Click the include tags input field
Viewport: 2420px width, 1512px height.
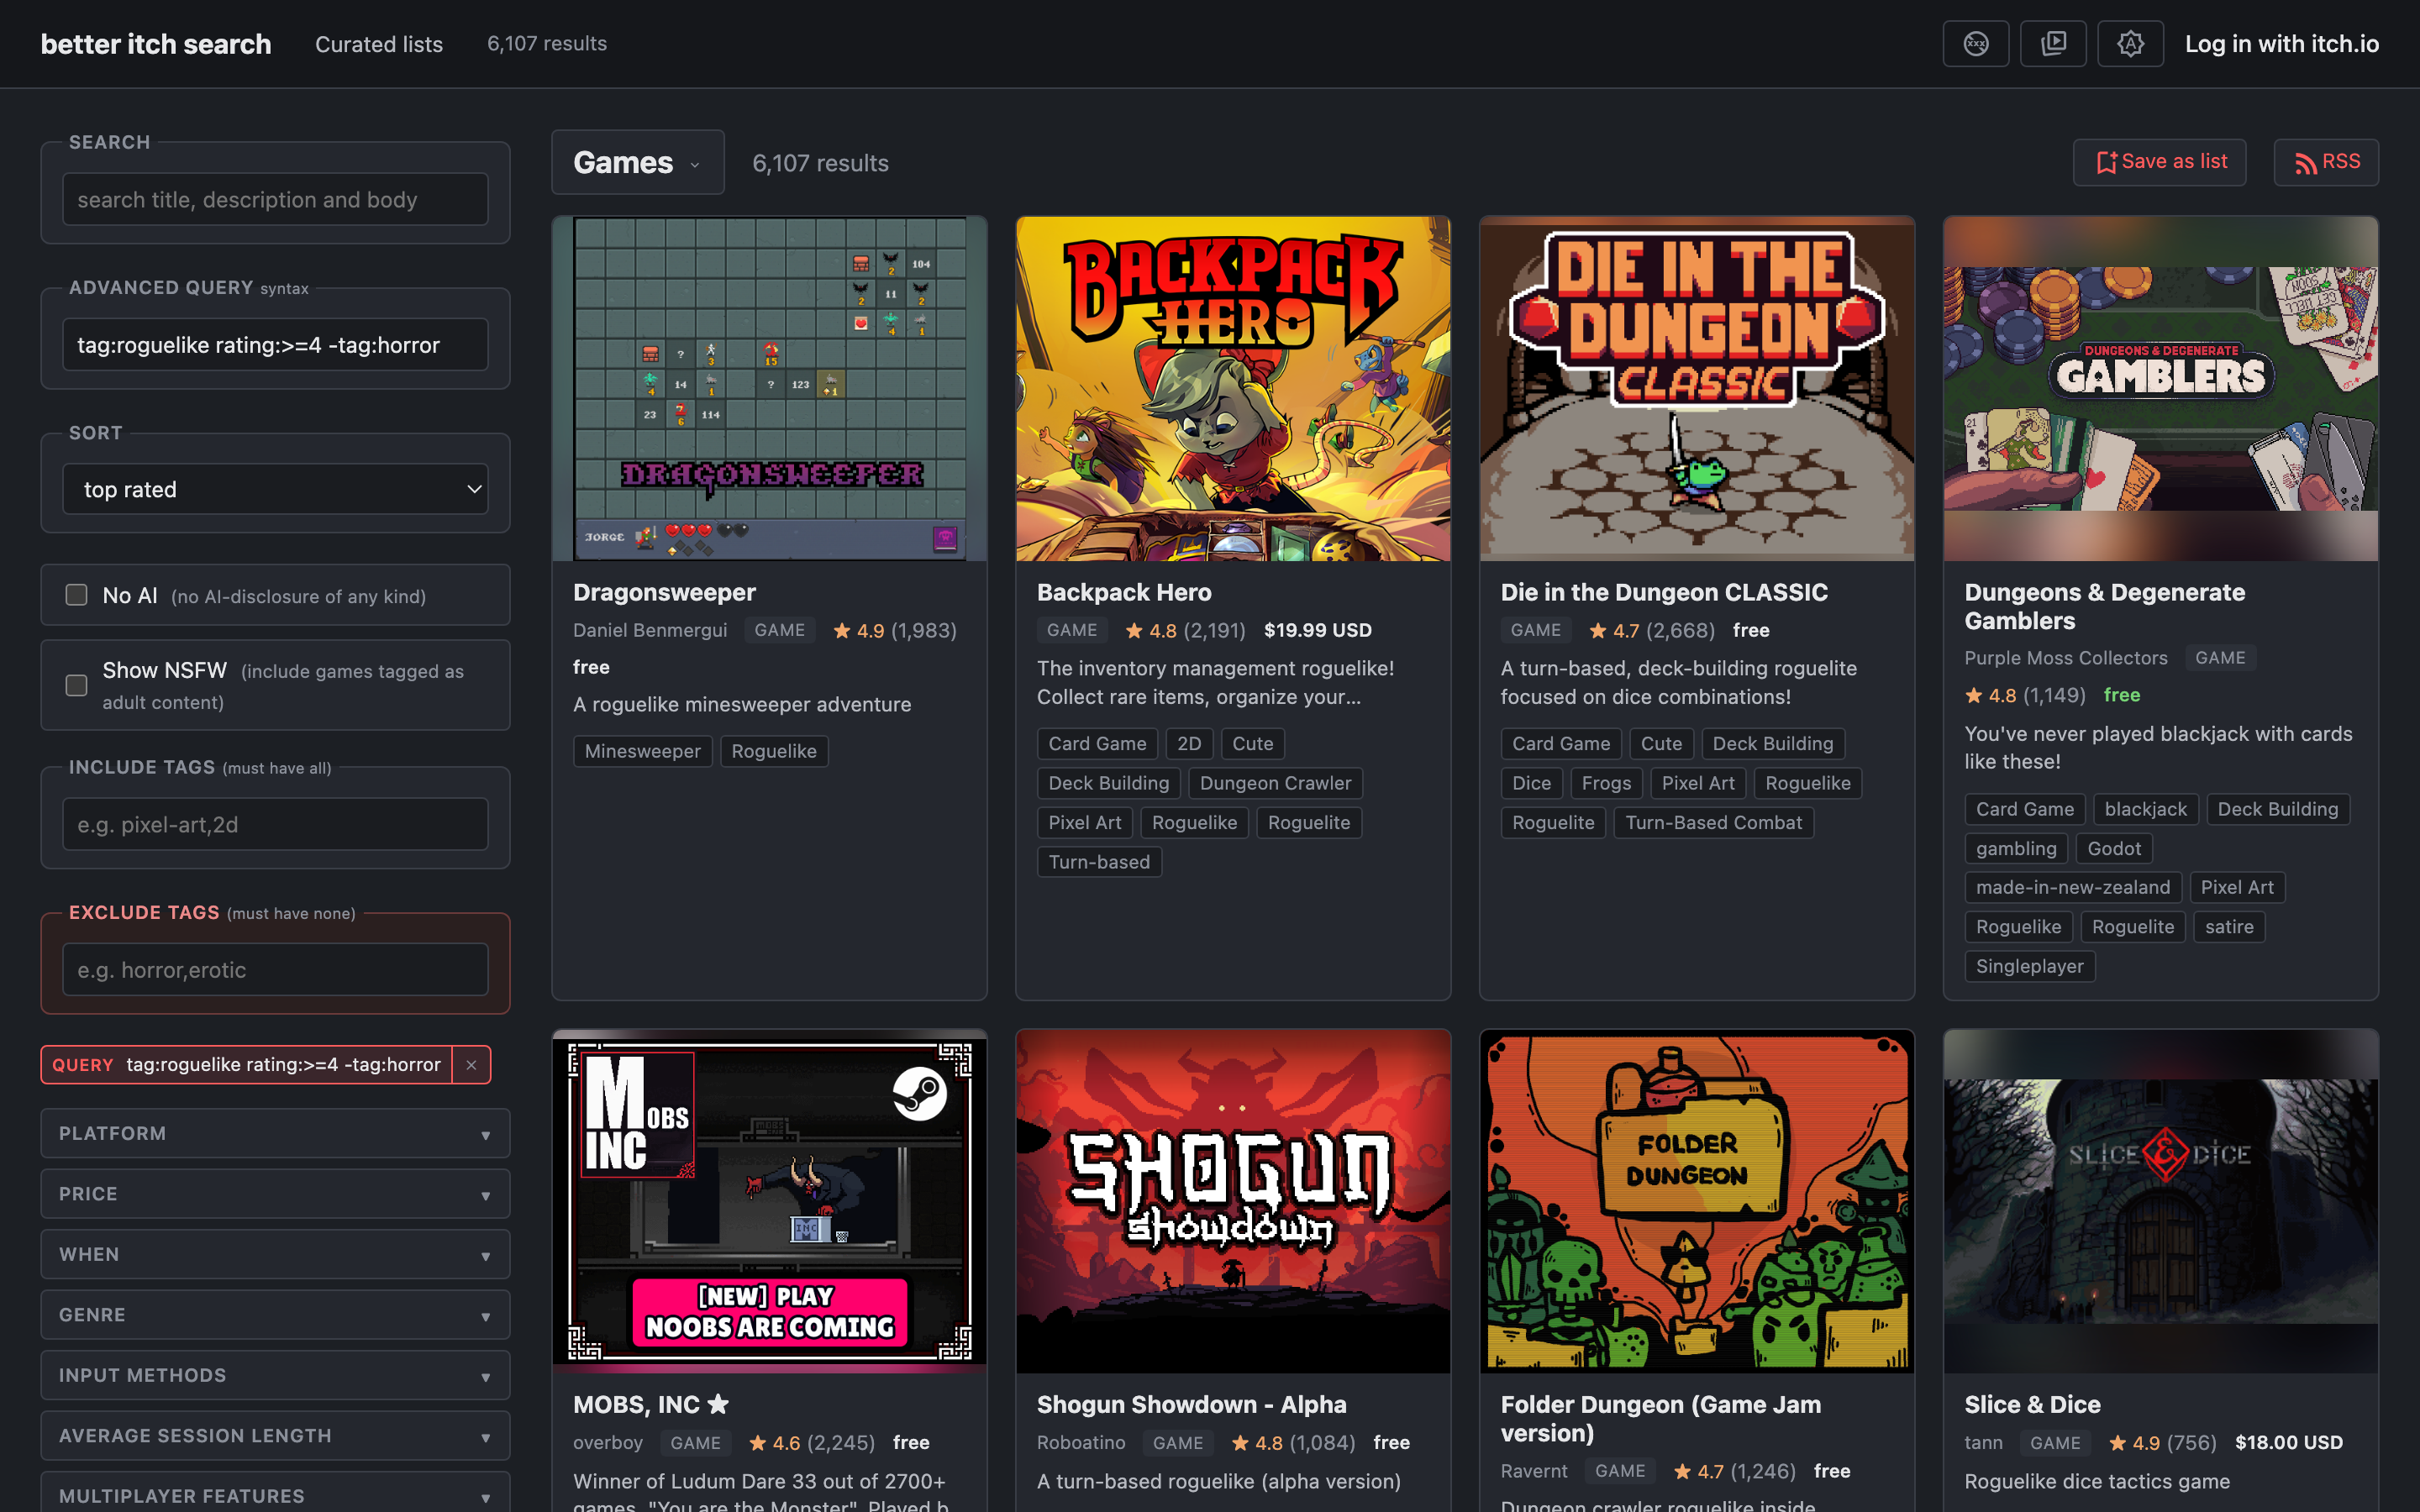[x=275, y=825]
